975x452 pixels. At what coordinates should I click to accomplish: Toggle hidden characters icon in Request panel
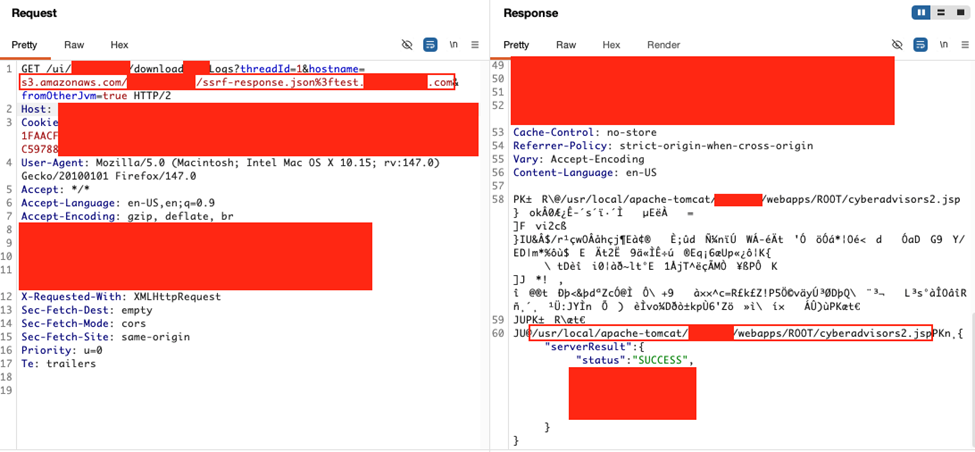click(407, 45)
